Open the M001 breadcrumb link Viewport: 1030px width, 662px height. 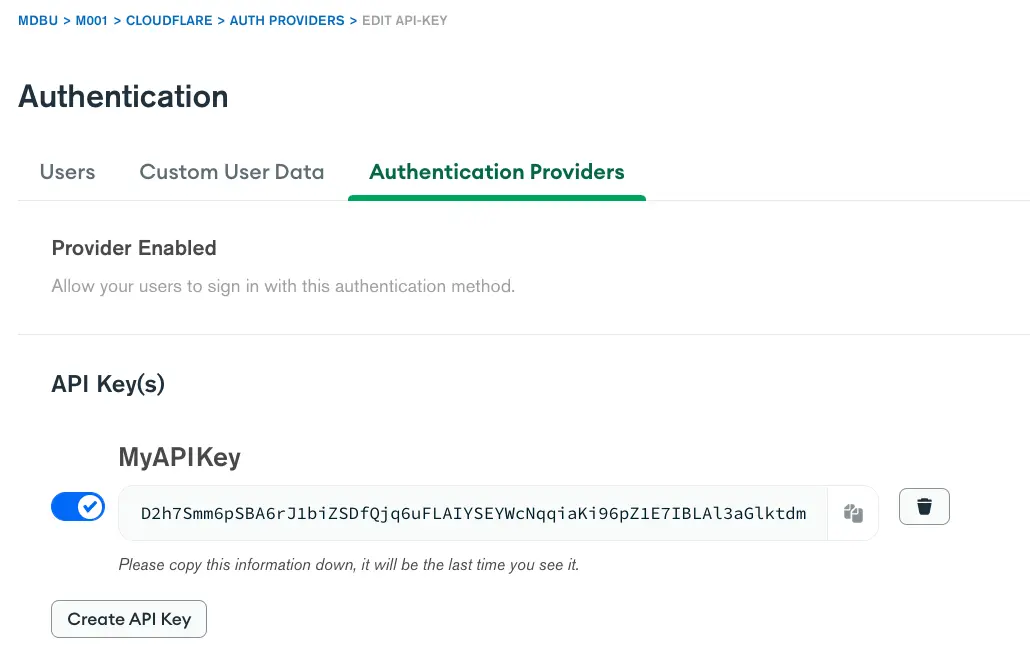click(93, 20)
